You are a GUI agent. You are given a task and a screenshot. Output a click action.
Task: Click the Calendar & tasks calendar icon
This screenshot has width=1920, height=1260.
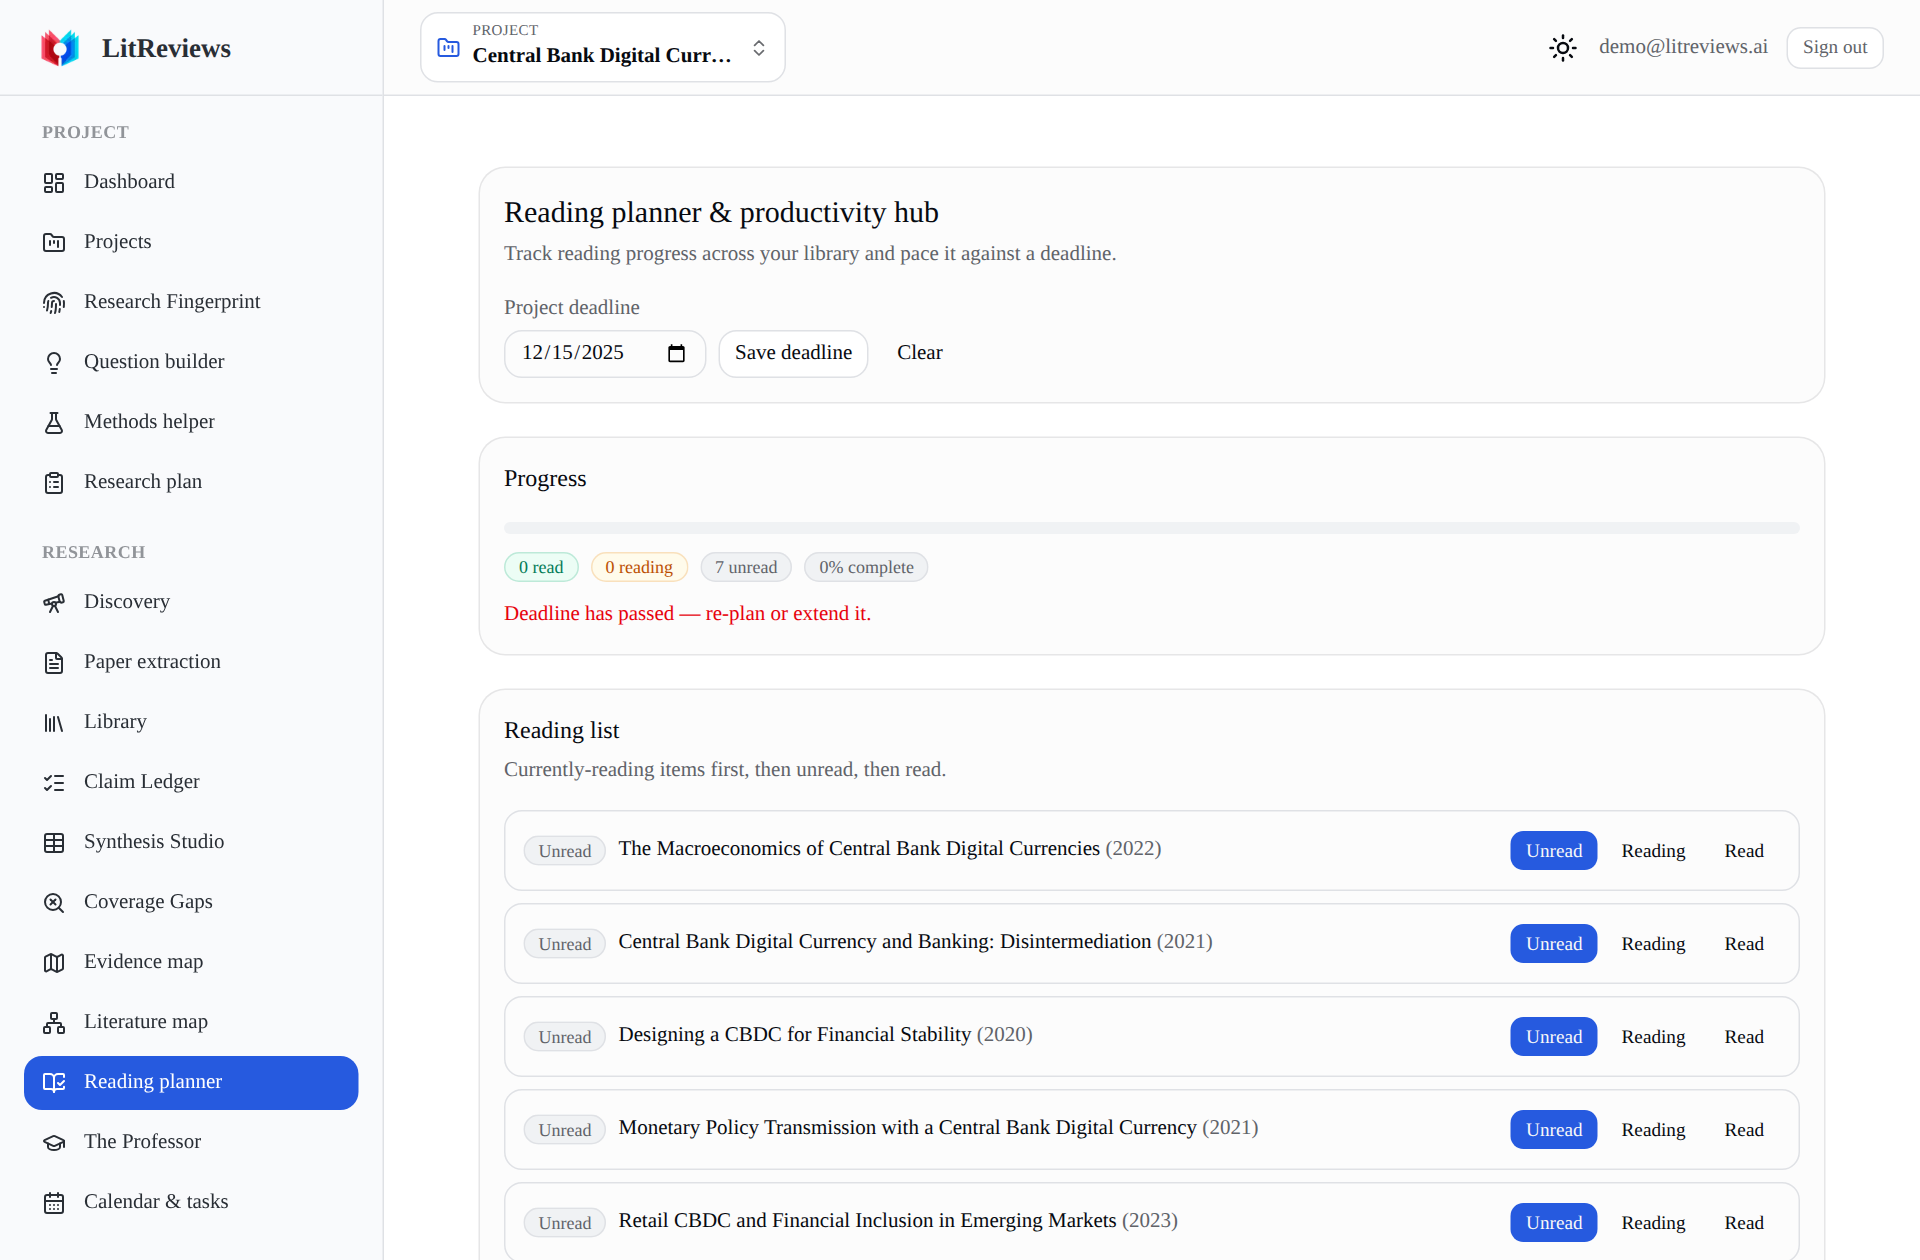pyautogui.click(x=54, y=1202)
